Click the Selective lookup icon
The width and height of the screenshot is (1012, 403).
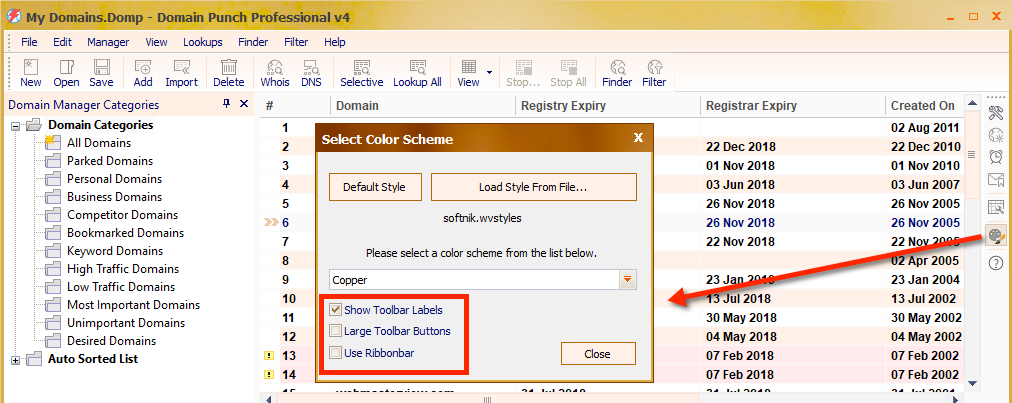(361, 73)
